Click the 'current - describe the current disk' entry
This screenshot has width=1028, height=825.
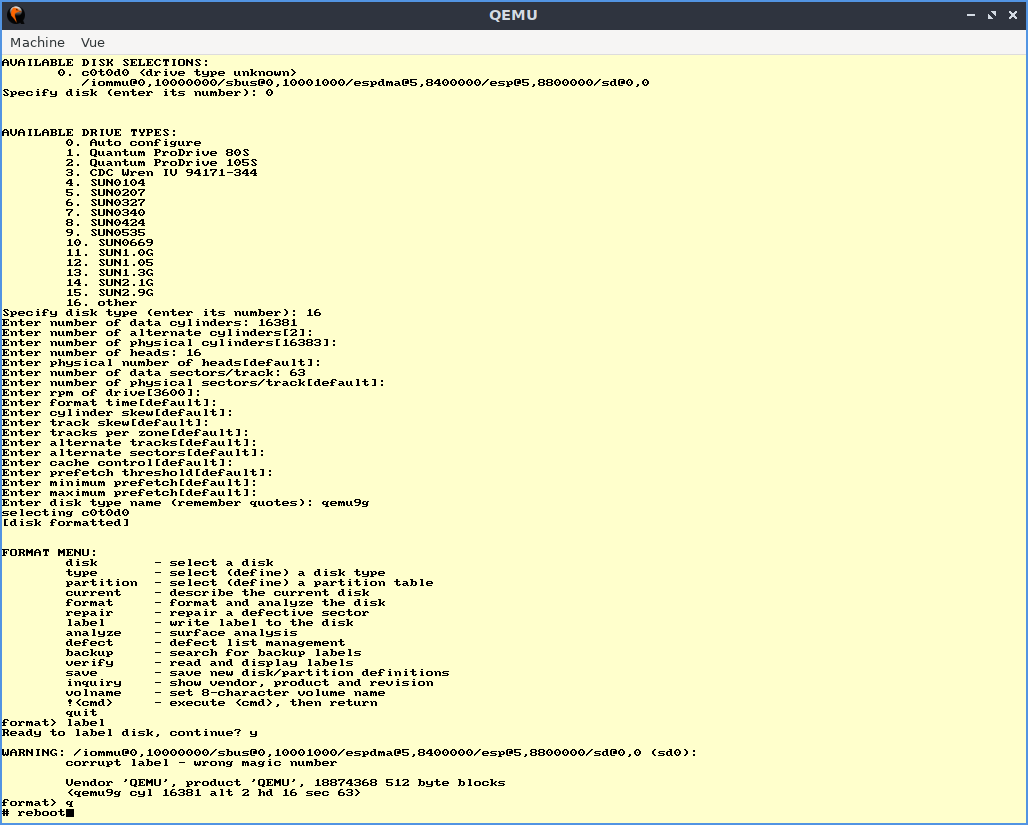[218, 593]
